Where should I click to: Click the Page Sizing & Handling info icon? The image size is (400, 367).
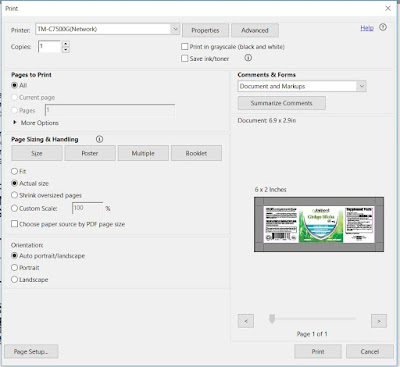tap(99, 139)
